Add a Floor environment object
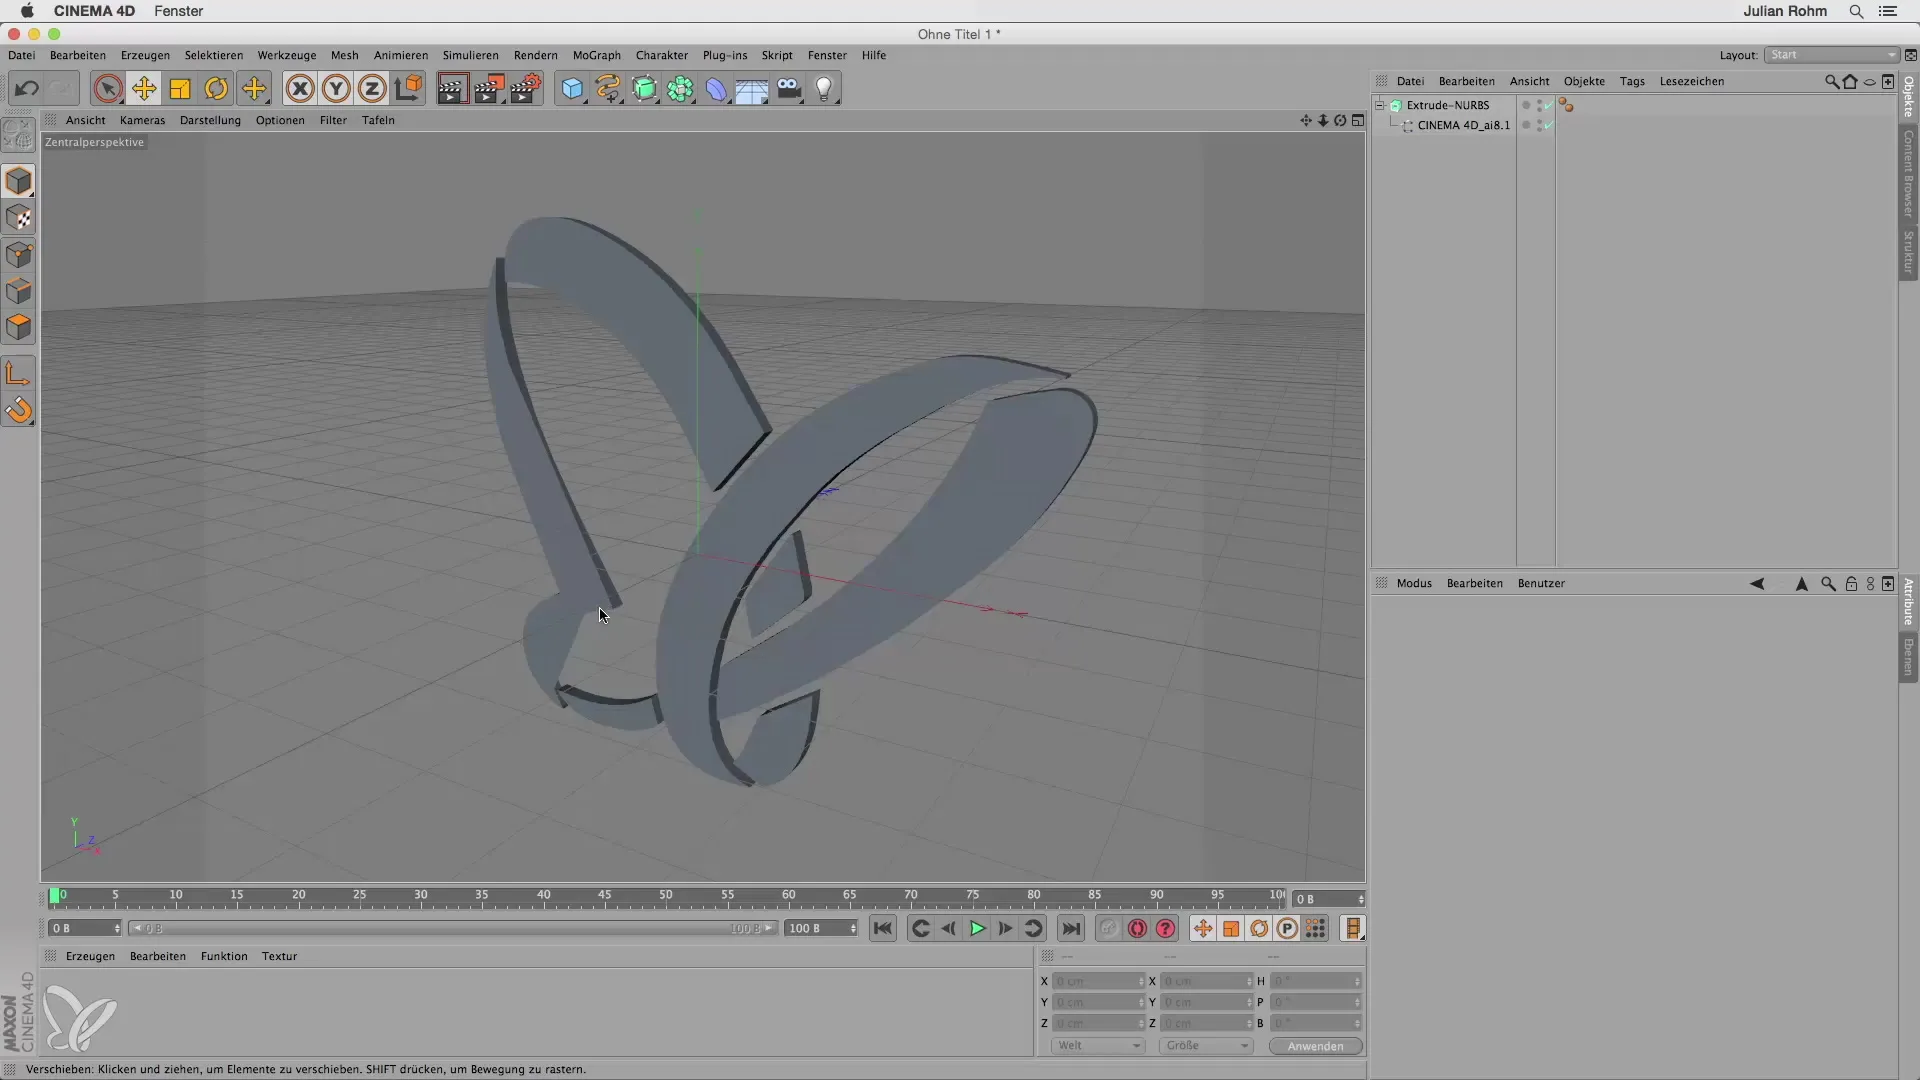The image size is (1920, 1080). coord(752,88)
